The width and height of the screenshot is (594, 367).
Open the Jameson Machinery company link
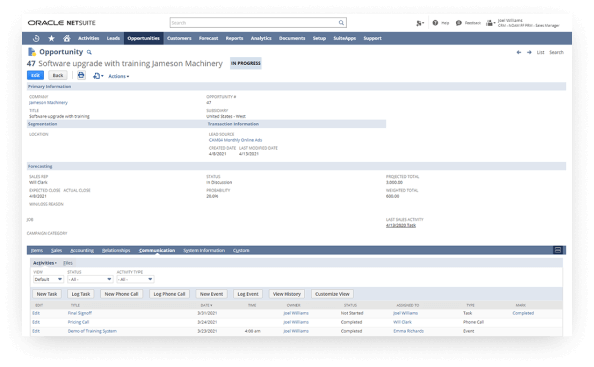[x=48, y=103]
